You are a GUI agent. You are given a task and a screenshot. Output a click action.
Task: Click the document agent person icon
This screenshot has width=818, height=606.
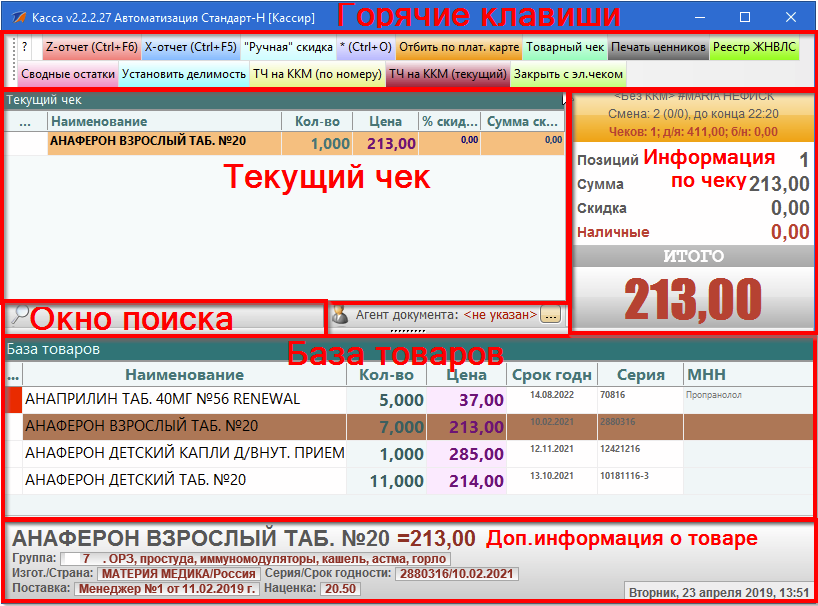340,315
